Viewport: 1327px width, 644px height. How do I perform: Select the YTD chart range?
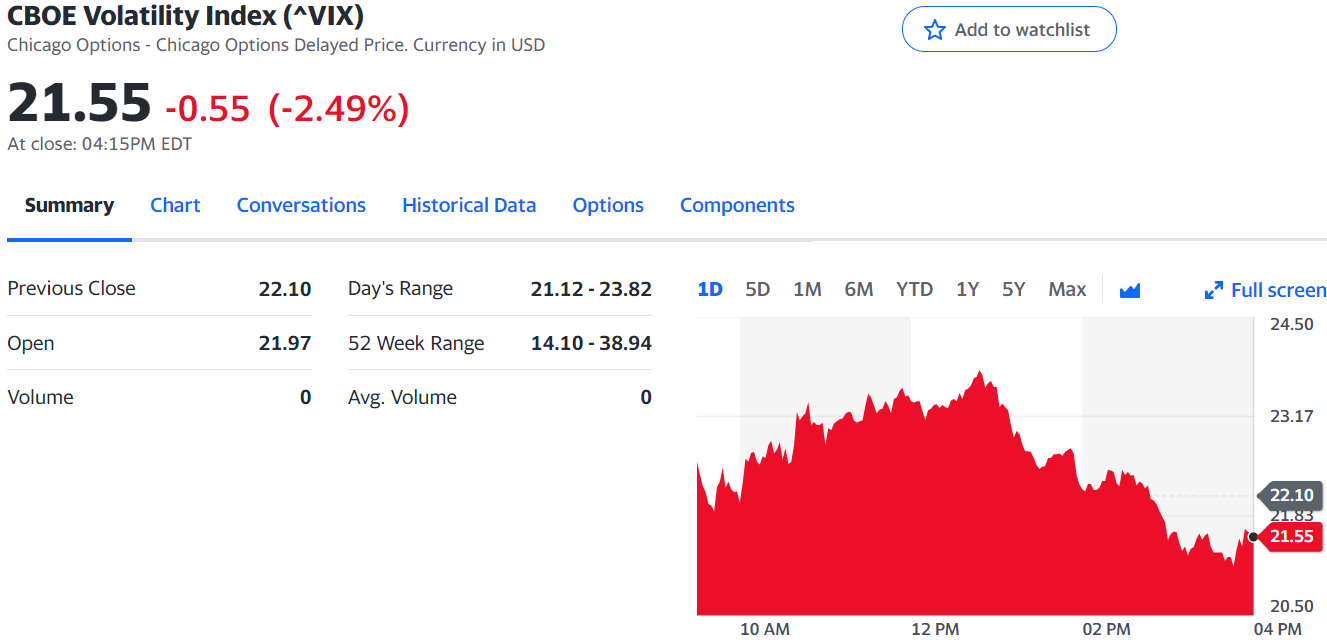click(x=914, y=289)
